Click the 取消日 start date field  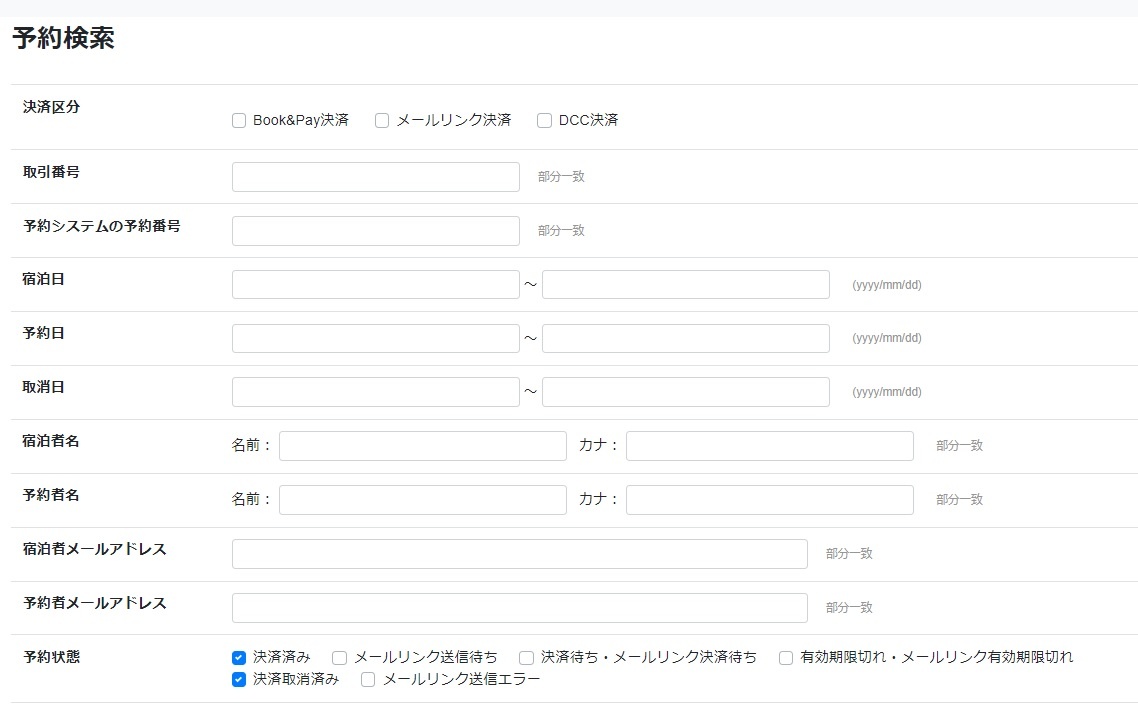pyautogui.click(x=376, y=392)
